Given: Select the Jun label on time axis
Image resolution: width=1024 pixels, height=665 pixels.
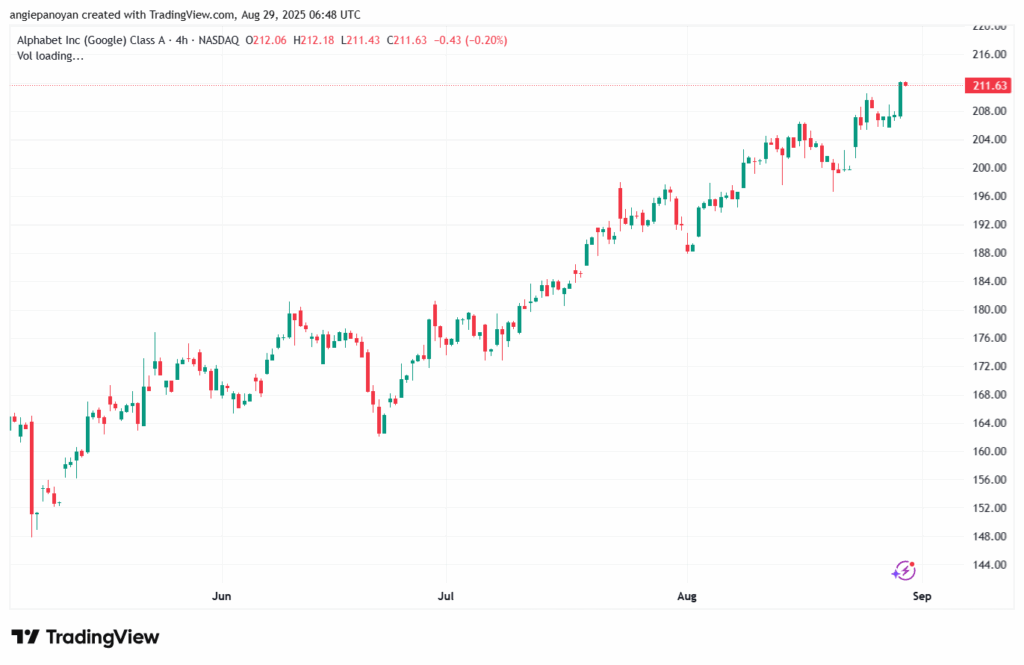Looking at the screenshot, I should (222, 597).
